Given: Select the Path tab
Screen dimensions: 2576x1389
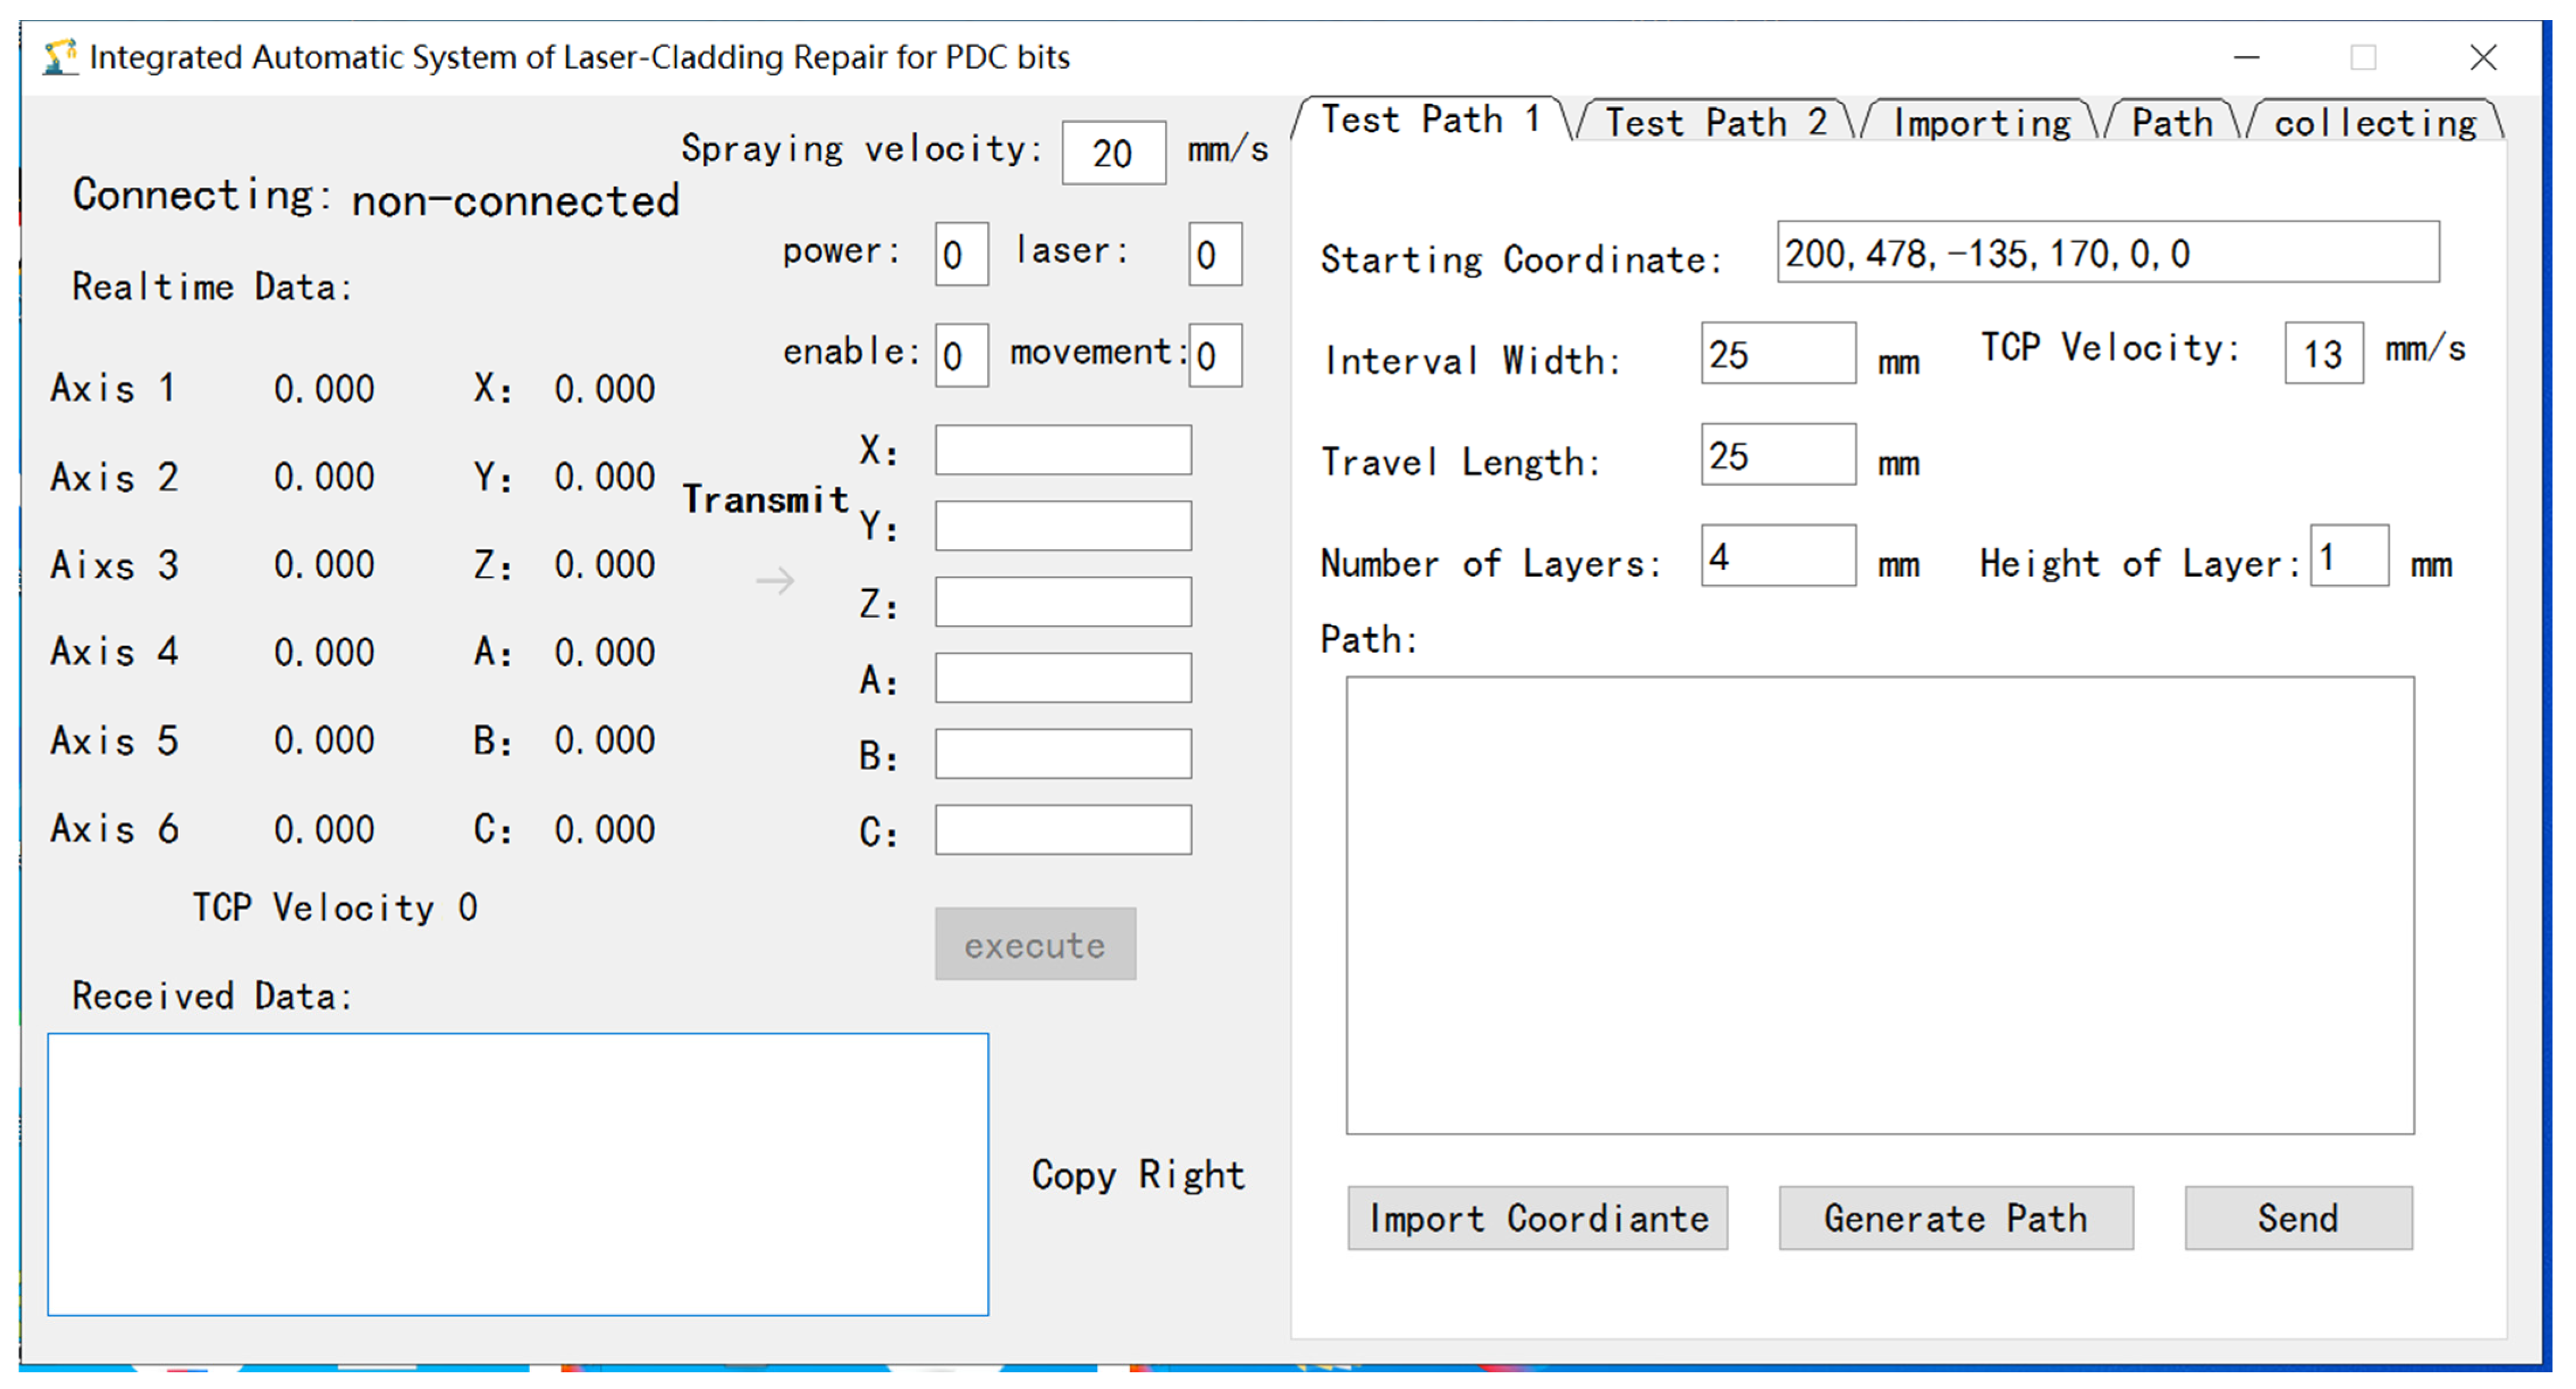Looking at the screenshot, I should [x=2171, y=123].
